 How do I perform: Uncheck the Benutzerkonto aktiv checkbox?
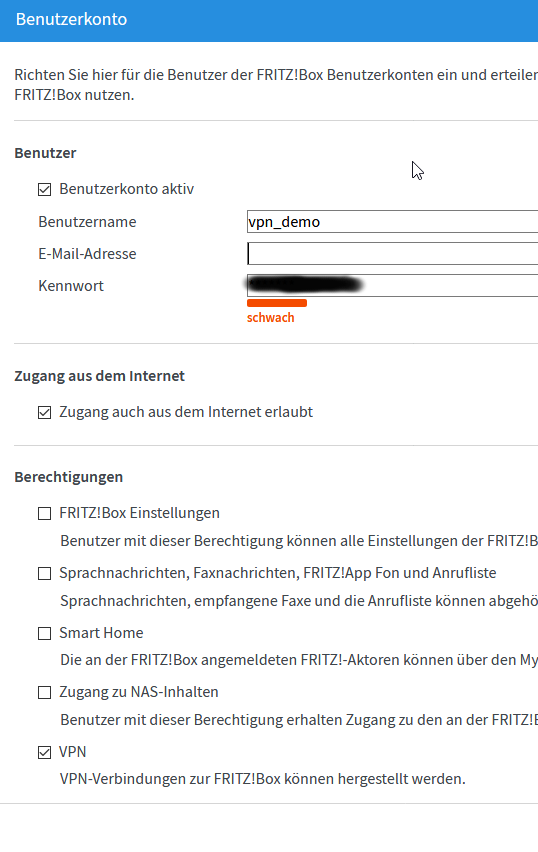[x=45, y=190]
